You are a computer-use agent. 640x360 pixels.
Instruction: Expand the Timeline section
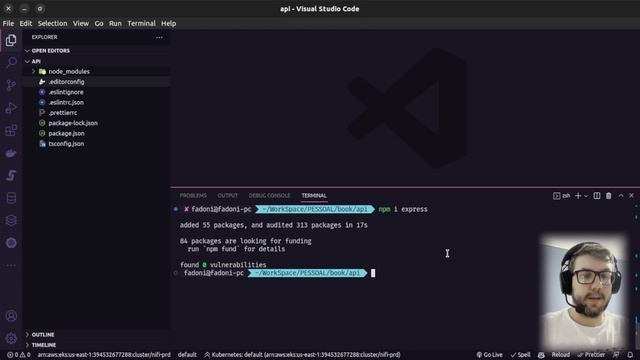tap(44, 345)
